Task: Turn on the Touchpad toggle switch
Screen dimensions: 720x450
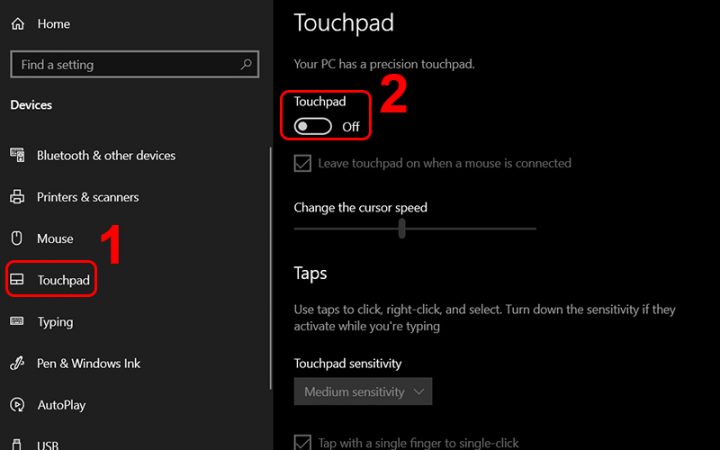Action: (313, 127)
